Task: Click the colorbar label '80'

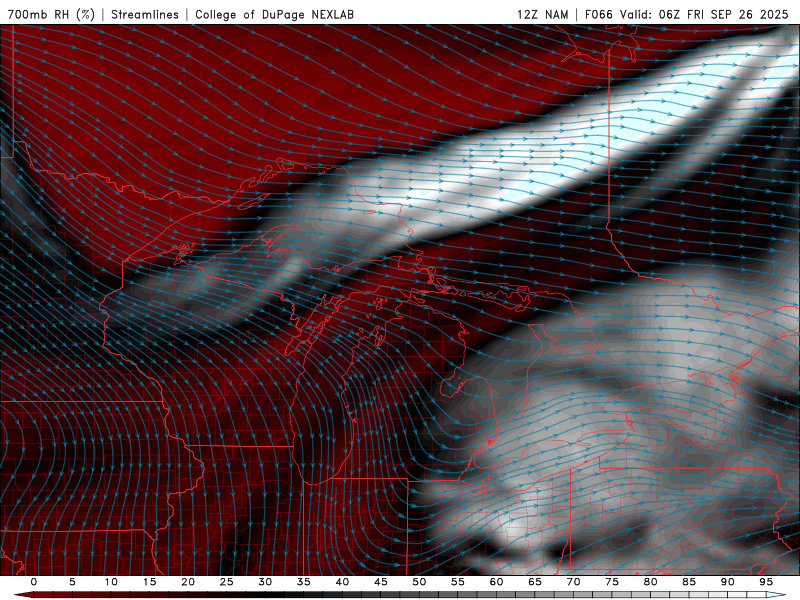Action: point(650,582)
